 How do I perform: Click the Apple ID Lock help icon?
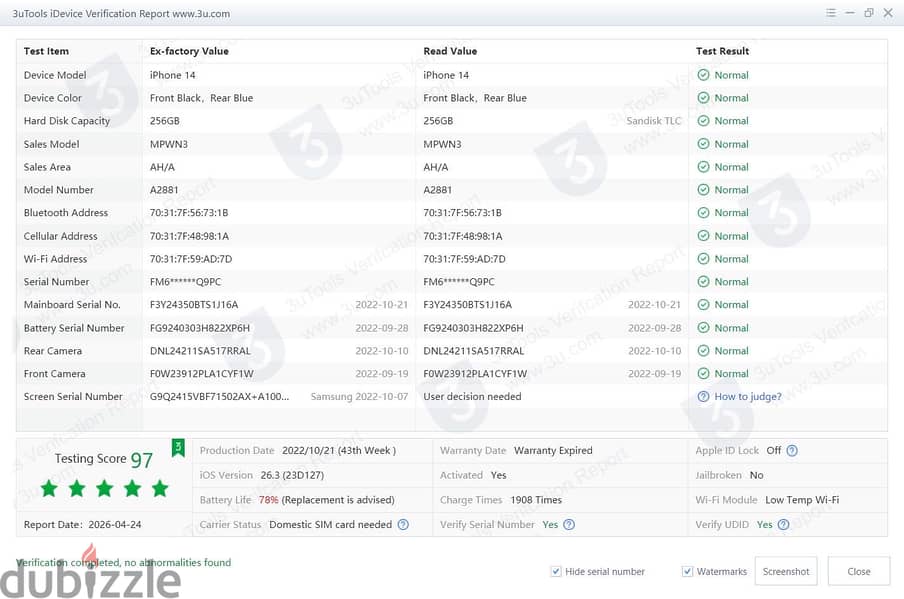(792, 451)
